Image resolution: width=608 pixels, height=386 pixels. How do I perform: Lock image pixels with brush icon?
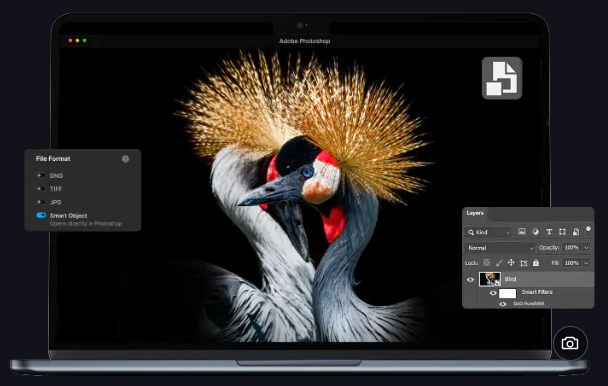[499, 263]
